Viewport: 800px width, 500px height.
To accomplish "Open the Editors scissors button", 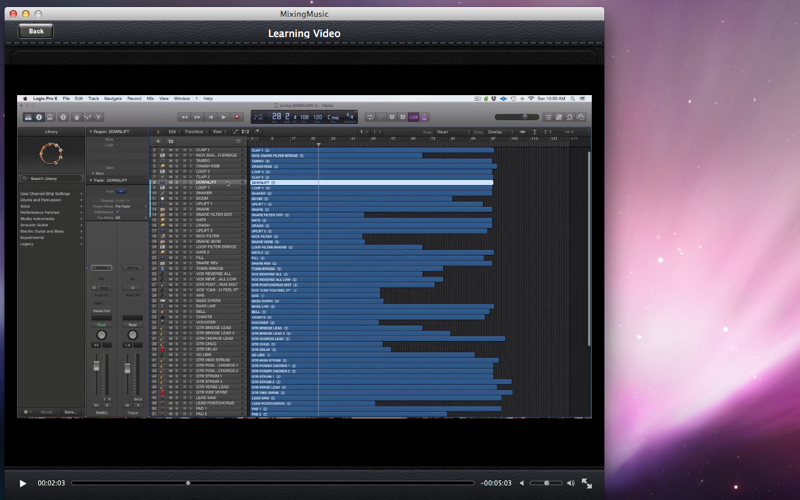I will tap(98, 117).
